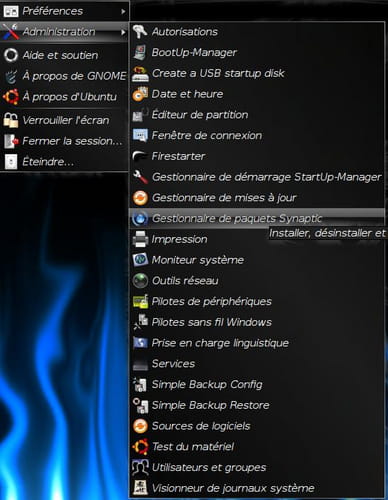Click the Outils réseau globe icon
This screenshot has height=500, width=388.
click(140, 281)
